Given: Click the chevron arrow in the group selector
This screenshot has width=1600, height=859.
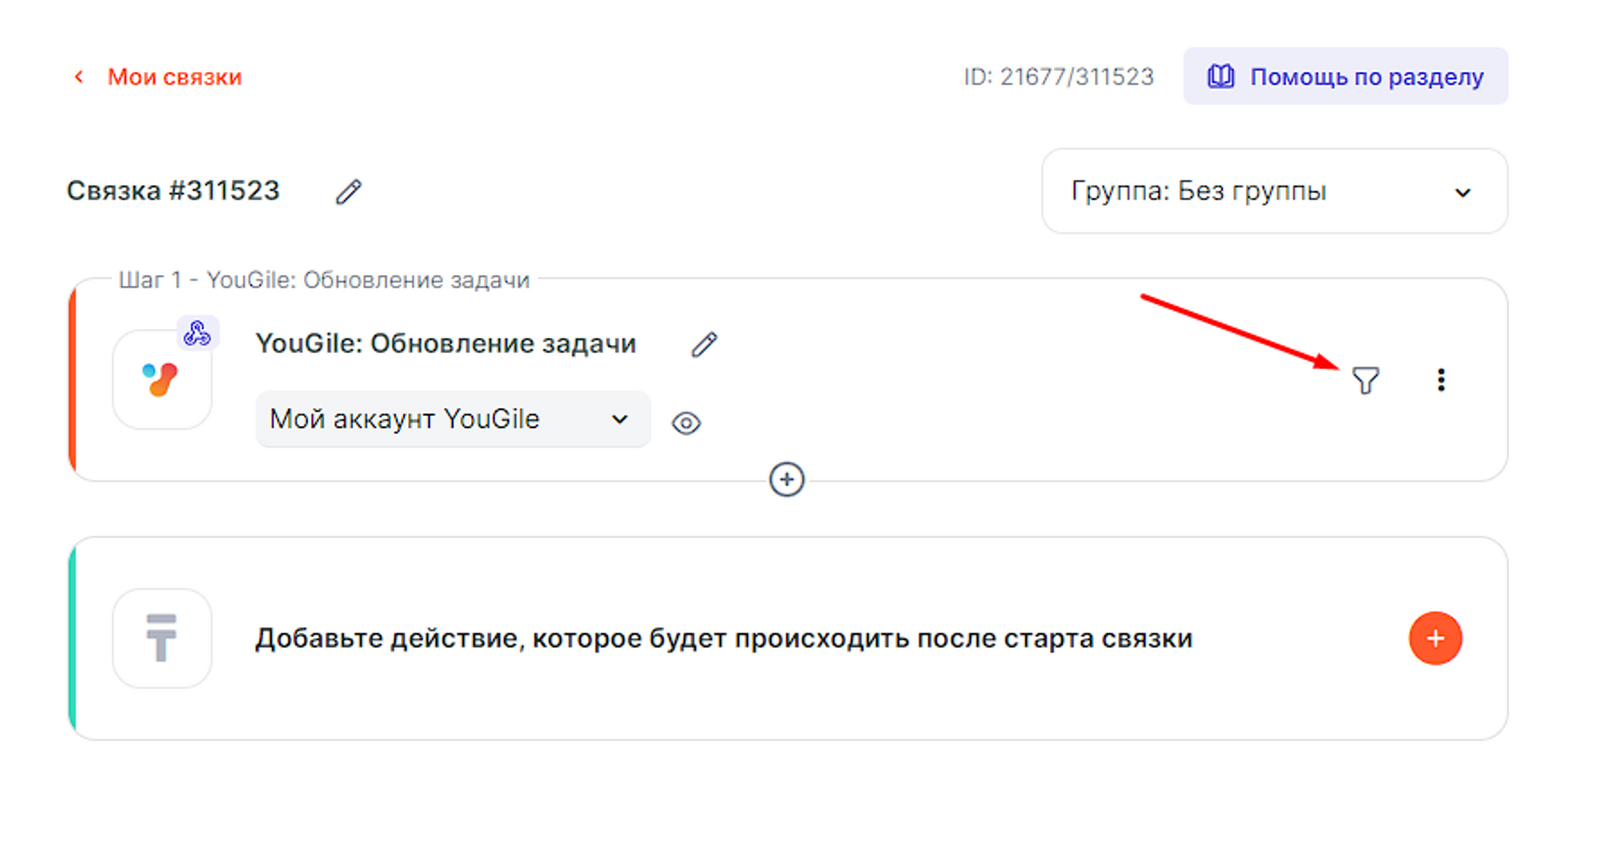Looking at the screenshot, I should point(1462,192).
